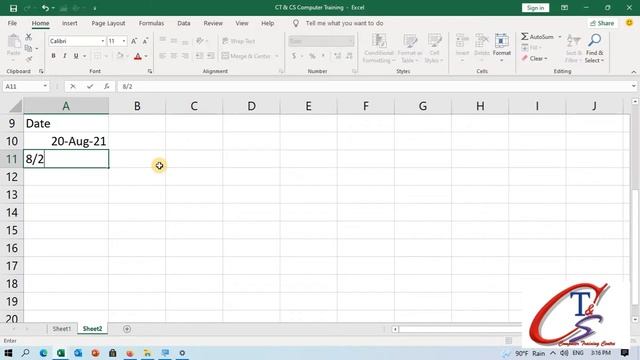Add a new sheet with plus icon

[127, 329]
